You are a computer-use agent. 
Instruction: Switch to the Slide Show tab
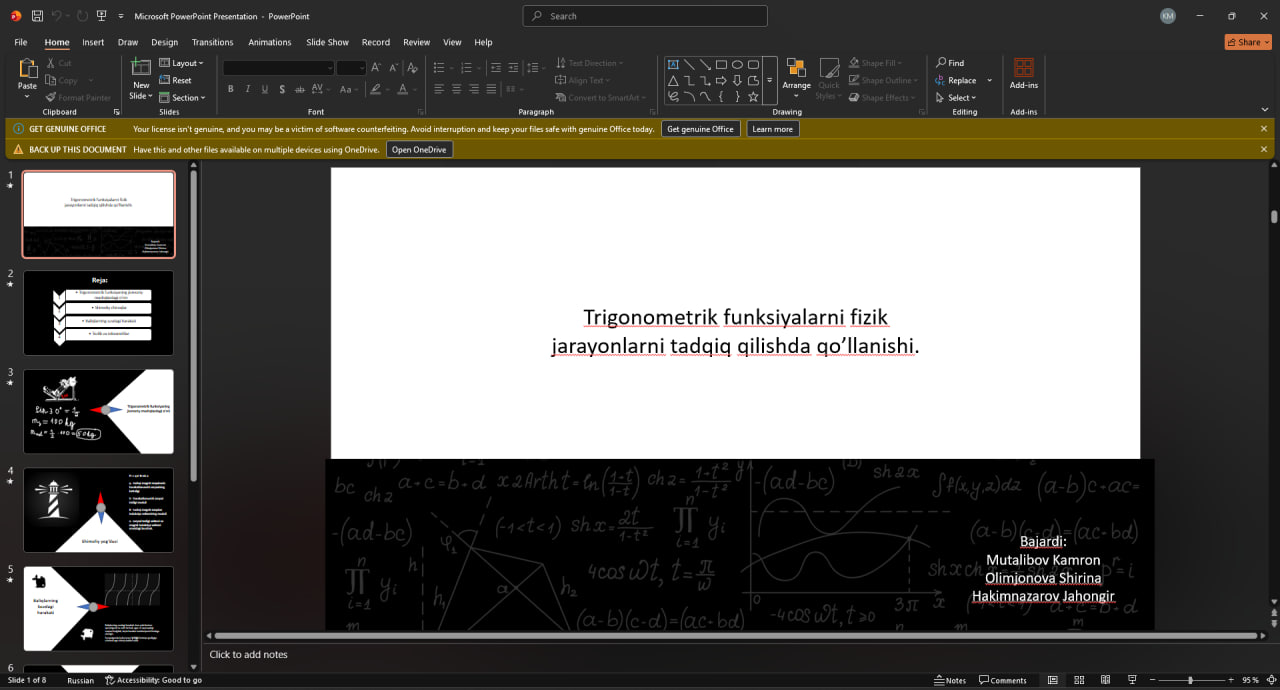click(x=327, y=42)
